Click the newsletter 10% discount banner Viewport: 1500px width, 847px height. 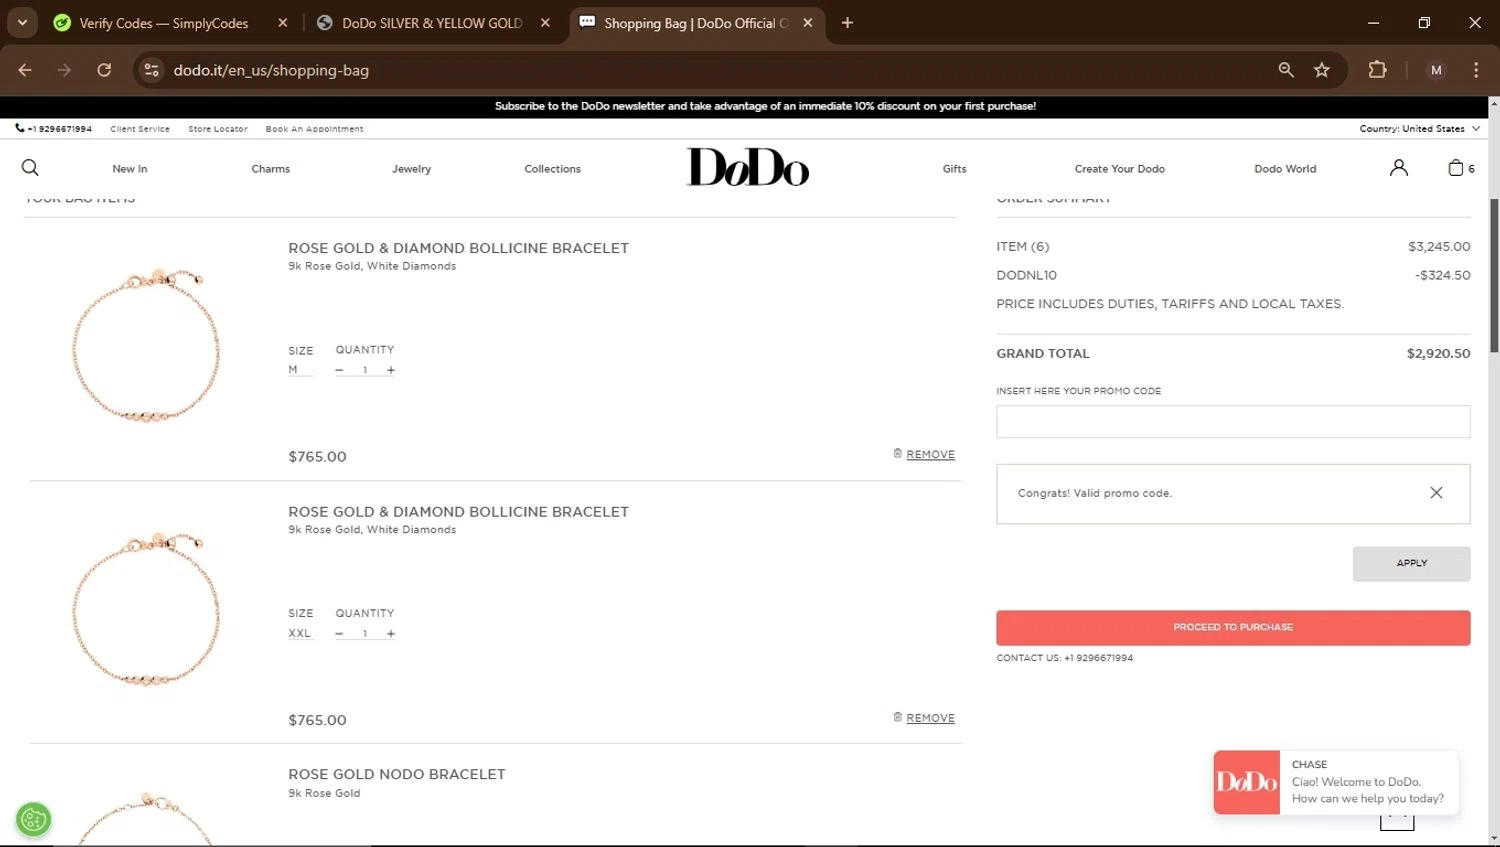pos(765,106)
